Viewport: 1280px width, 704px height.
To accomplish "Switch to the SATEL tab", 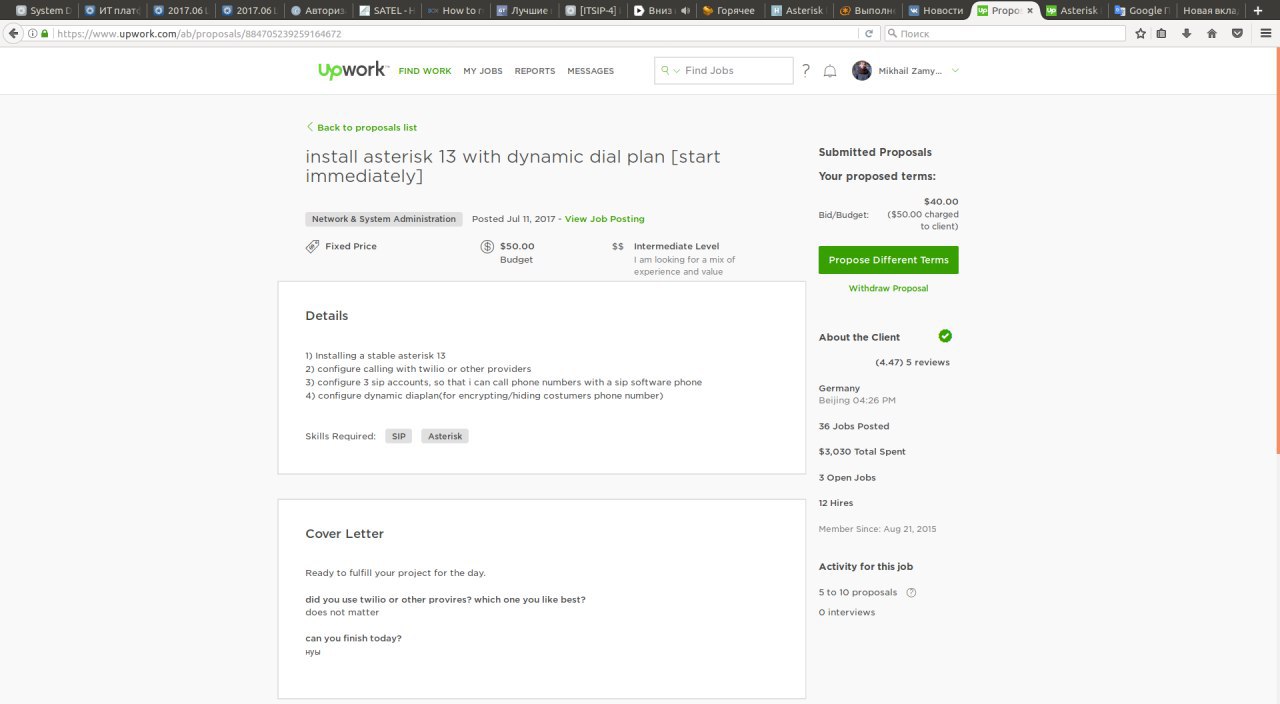I will tap(386, 10).
